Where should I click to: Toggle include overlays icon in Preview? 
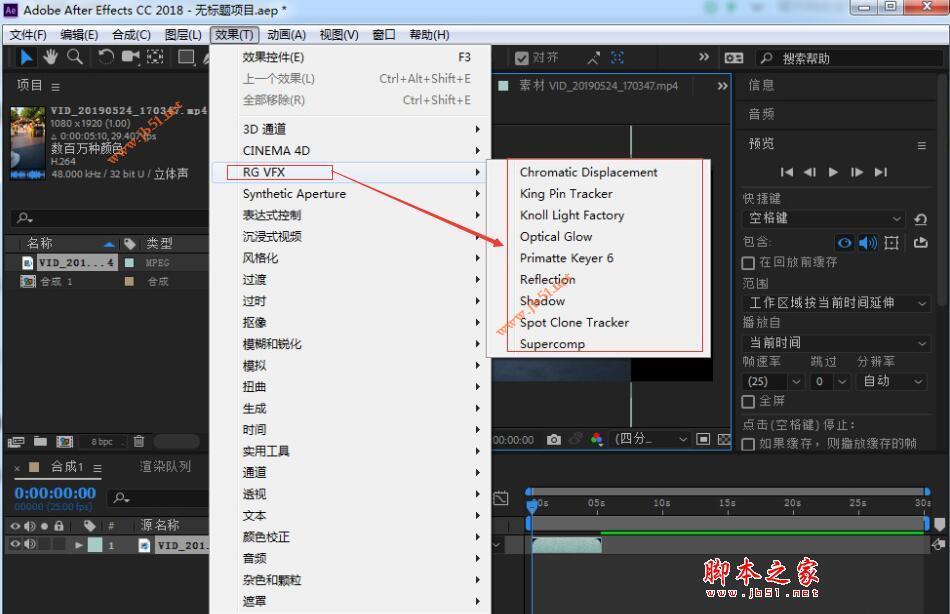(x=891, y=243)
